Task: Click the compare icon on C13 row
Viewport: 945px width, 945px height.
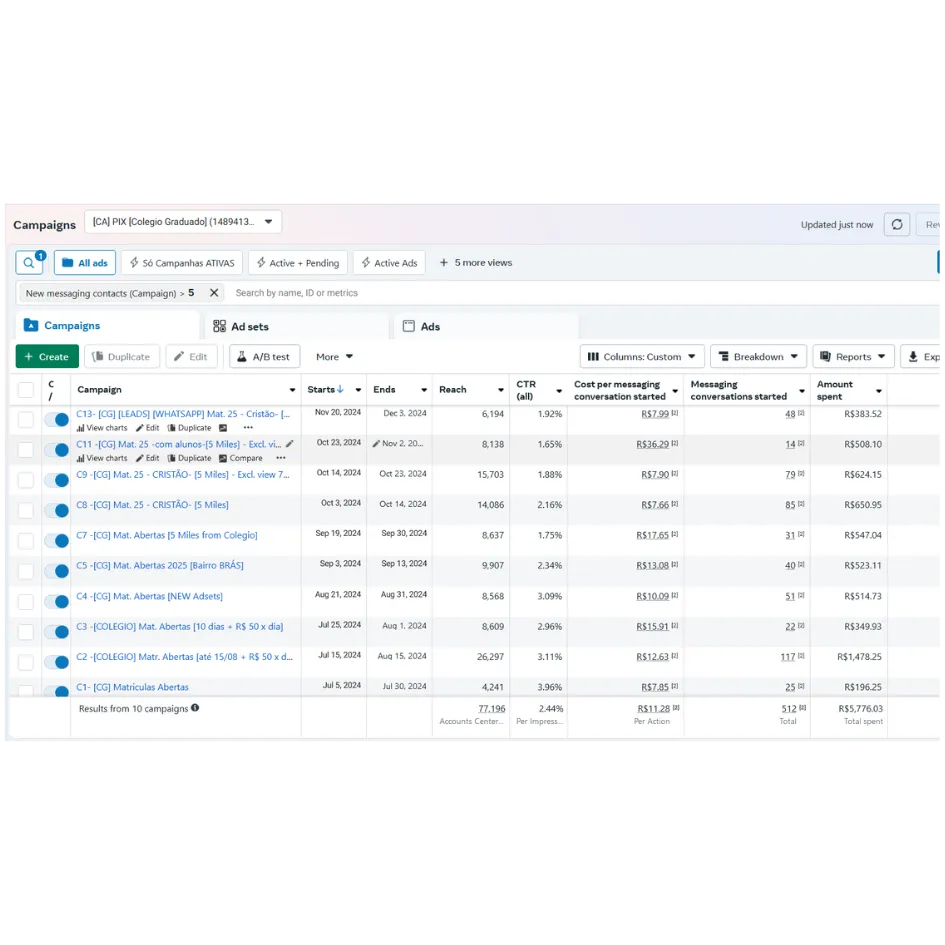Action: point(223,428)
